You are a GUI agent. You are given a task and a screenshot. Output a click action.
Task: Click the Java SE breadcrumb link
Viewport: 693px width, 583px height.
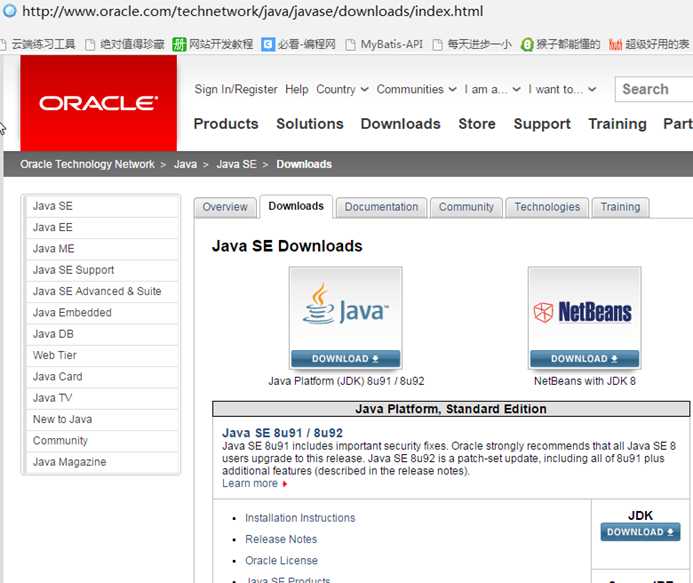click(236, 164)
